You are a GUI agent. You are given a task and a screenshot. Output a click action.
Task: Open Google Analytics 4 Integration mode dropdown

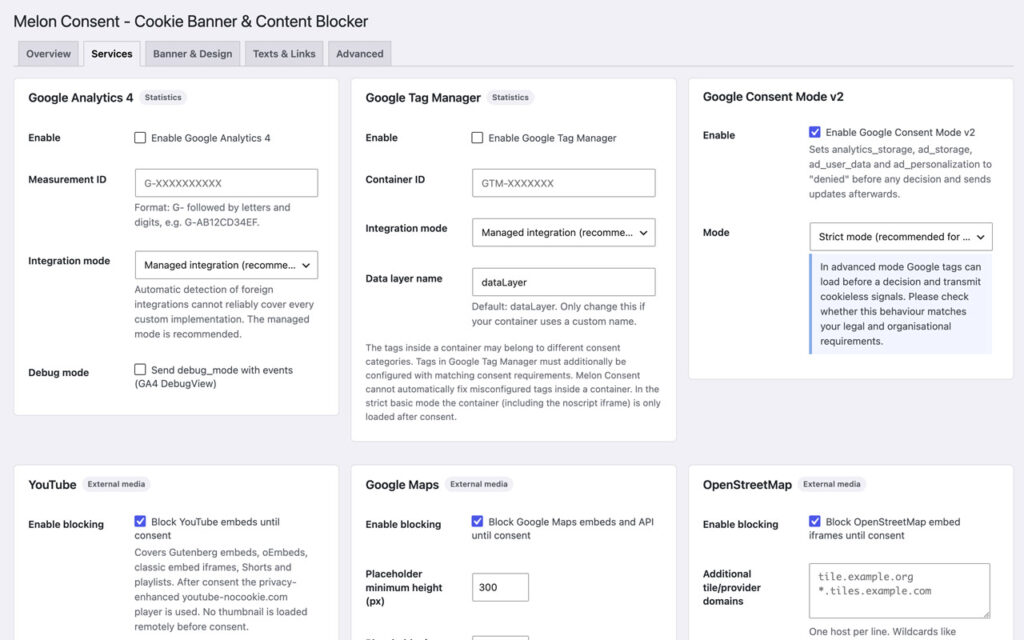(226, 265)
